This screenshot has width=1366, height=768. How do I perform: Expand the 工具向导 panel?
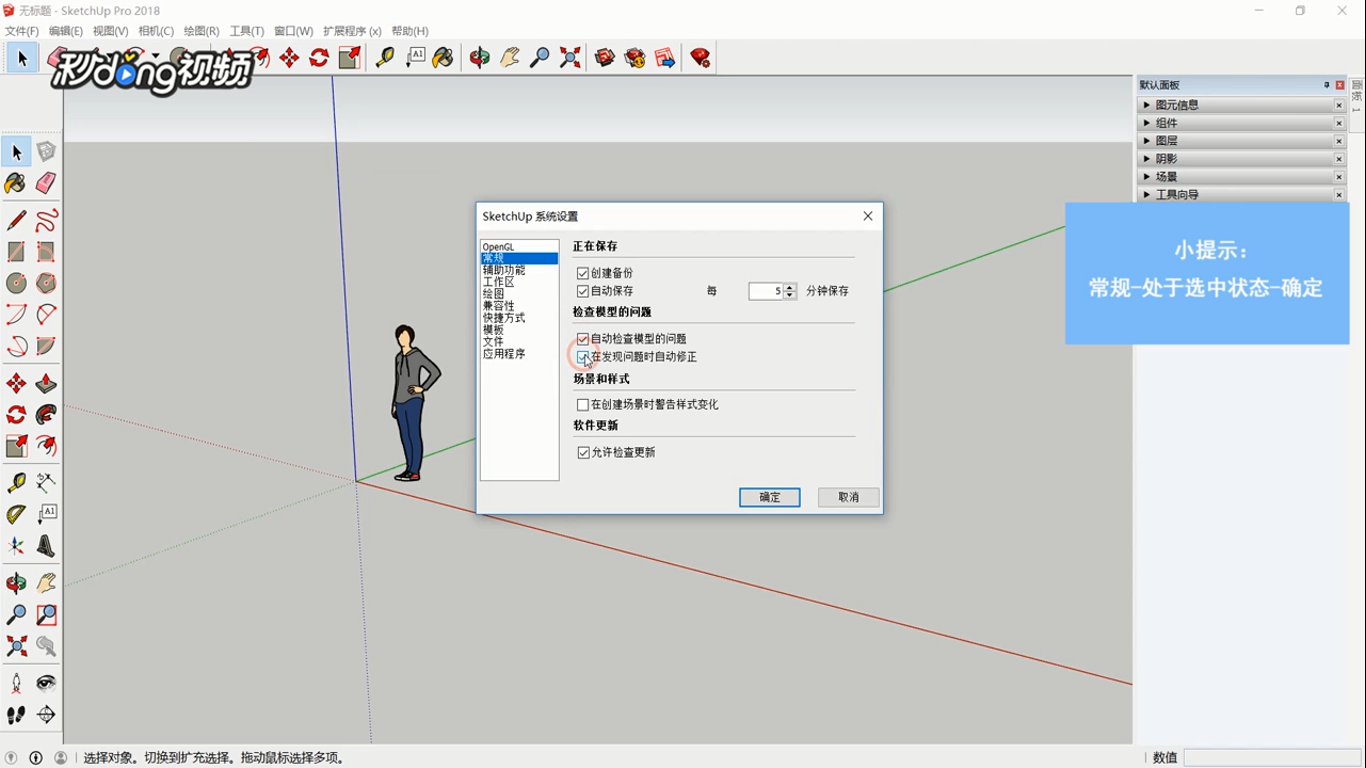pos(1241,195)
